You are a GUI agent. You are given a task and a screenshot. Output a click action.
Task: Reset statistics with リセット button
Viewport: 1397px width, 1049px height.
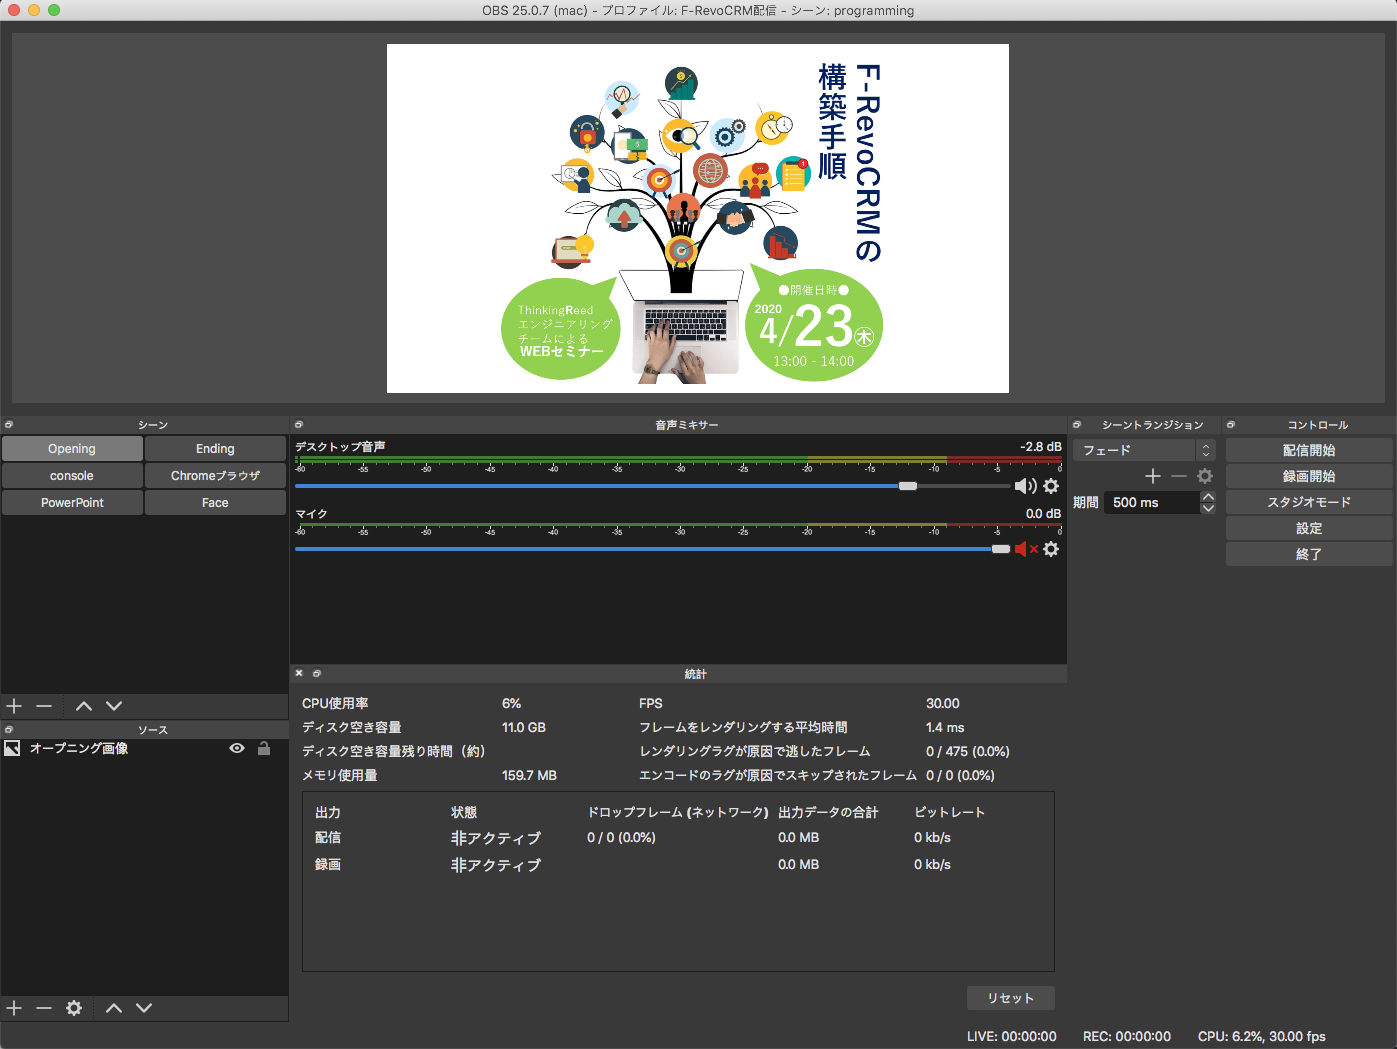tap(1010, 998)
